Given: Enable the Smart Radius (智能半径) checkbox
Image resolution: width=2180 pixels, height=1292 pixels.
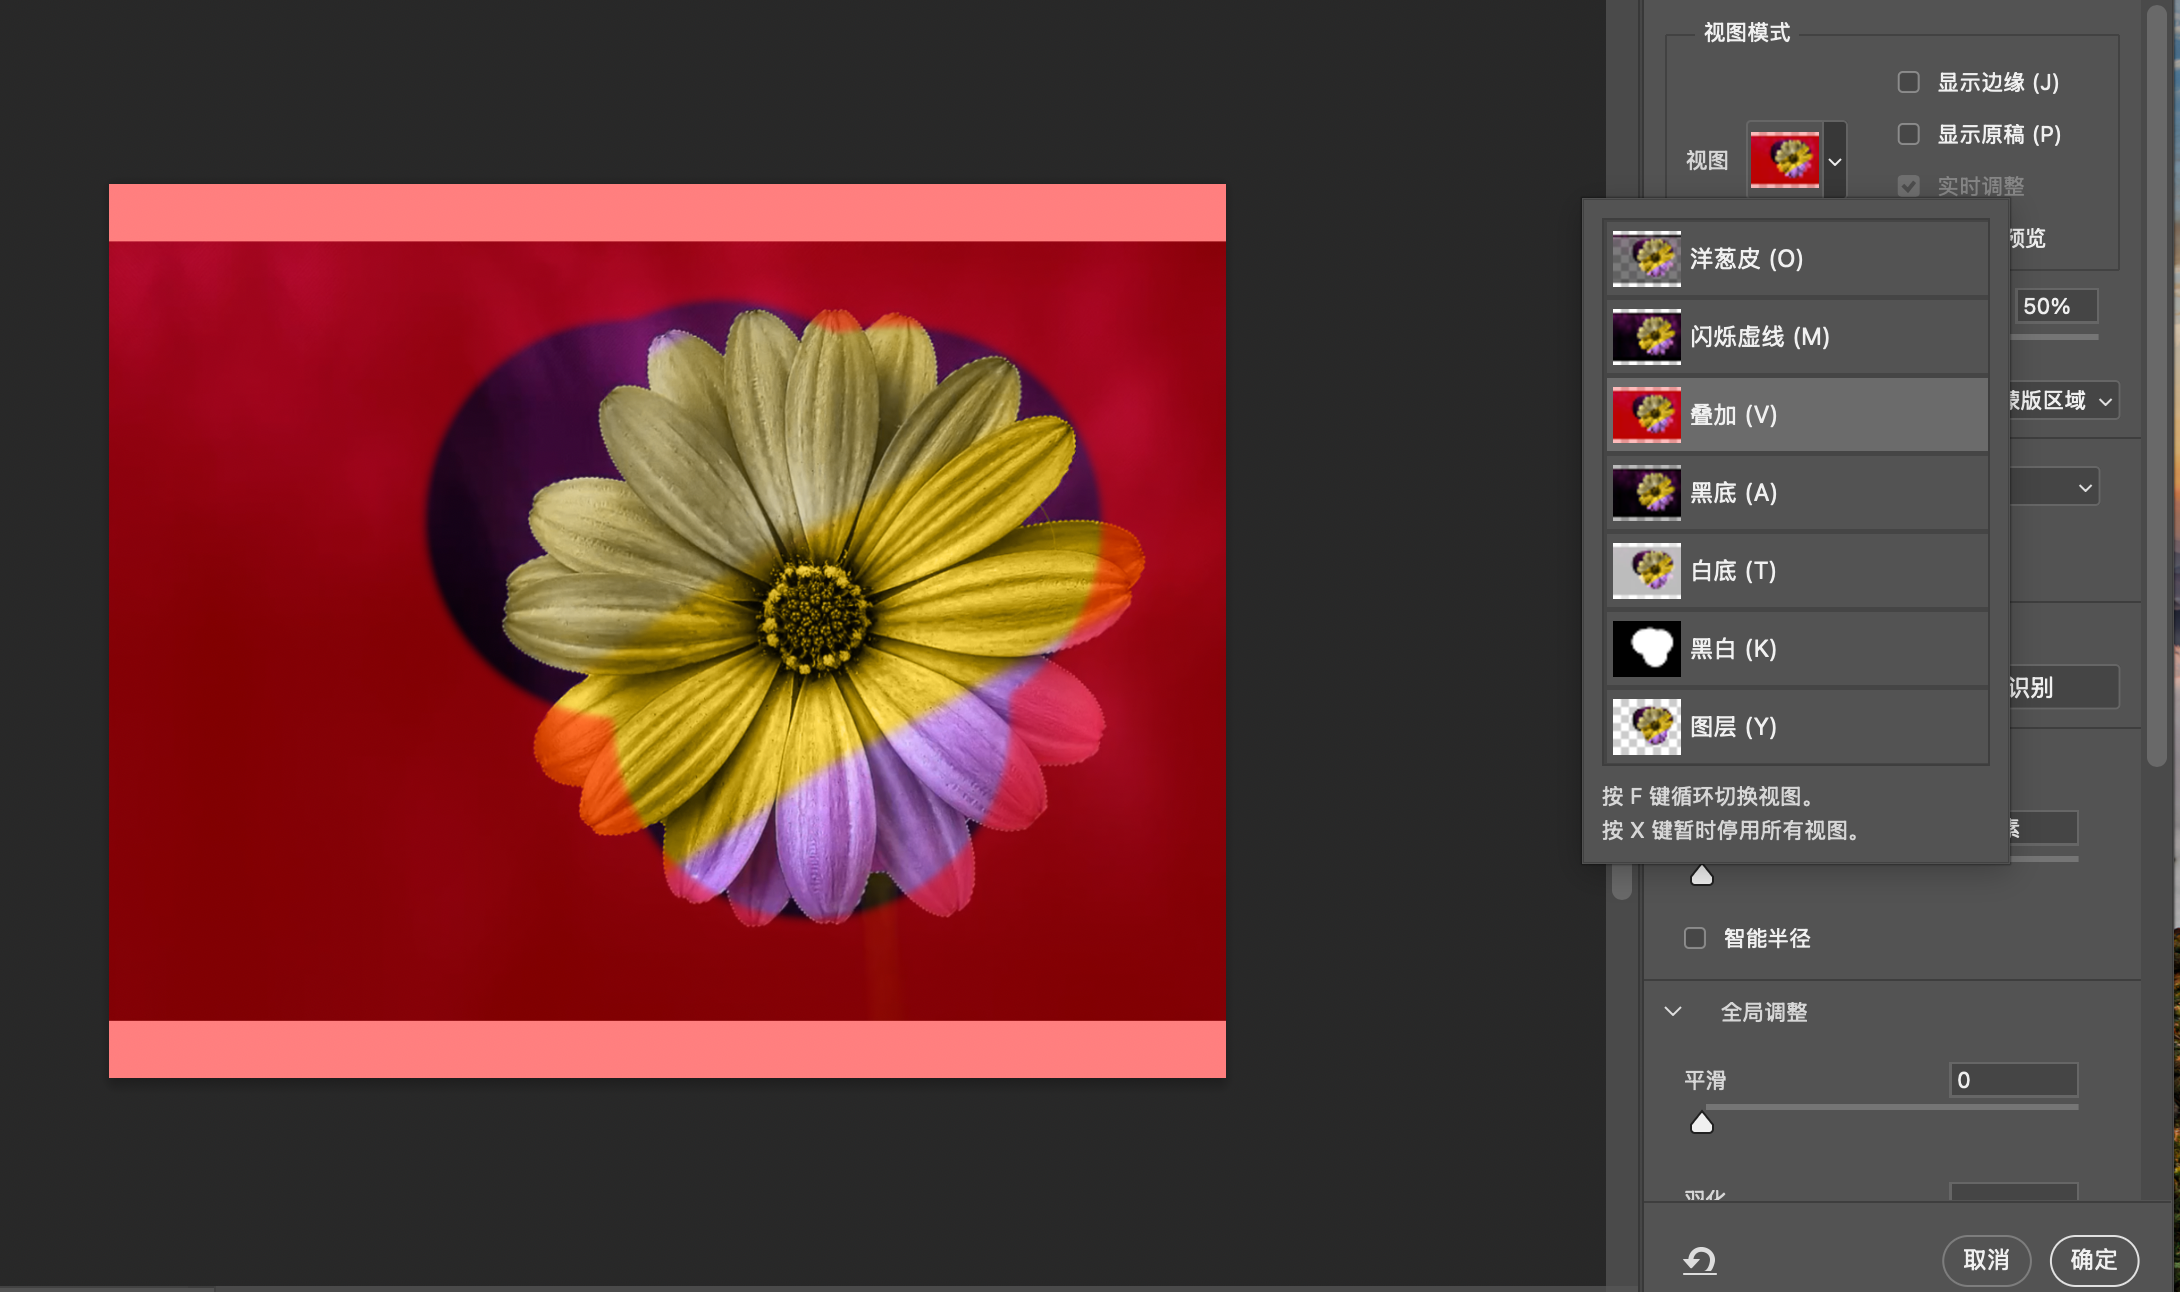Looking at the screenshot, I should 1695,938.
